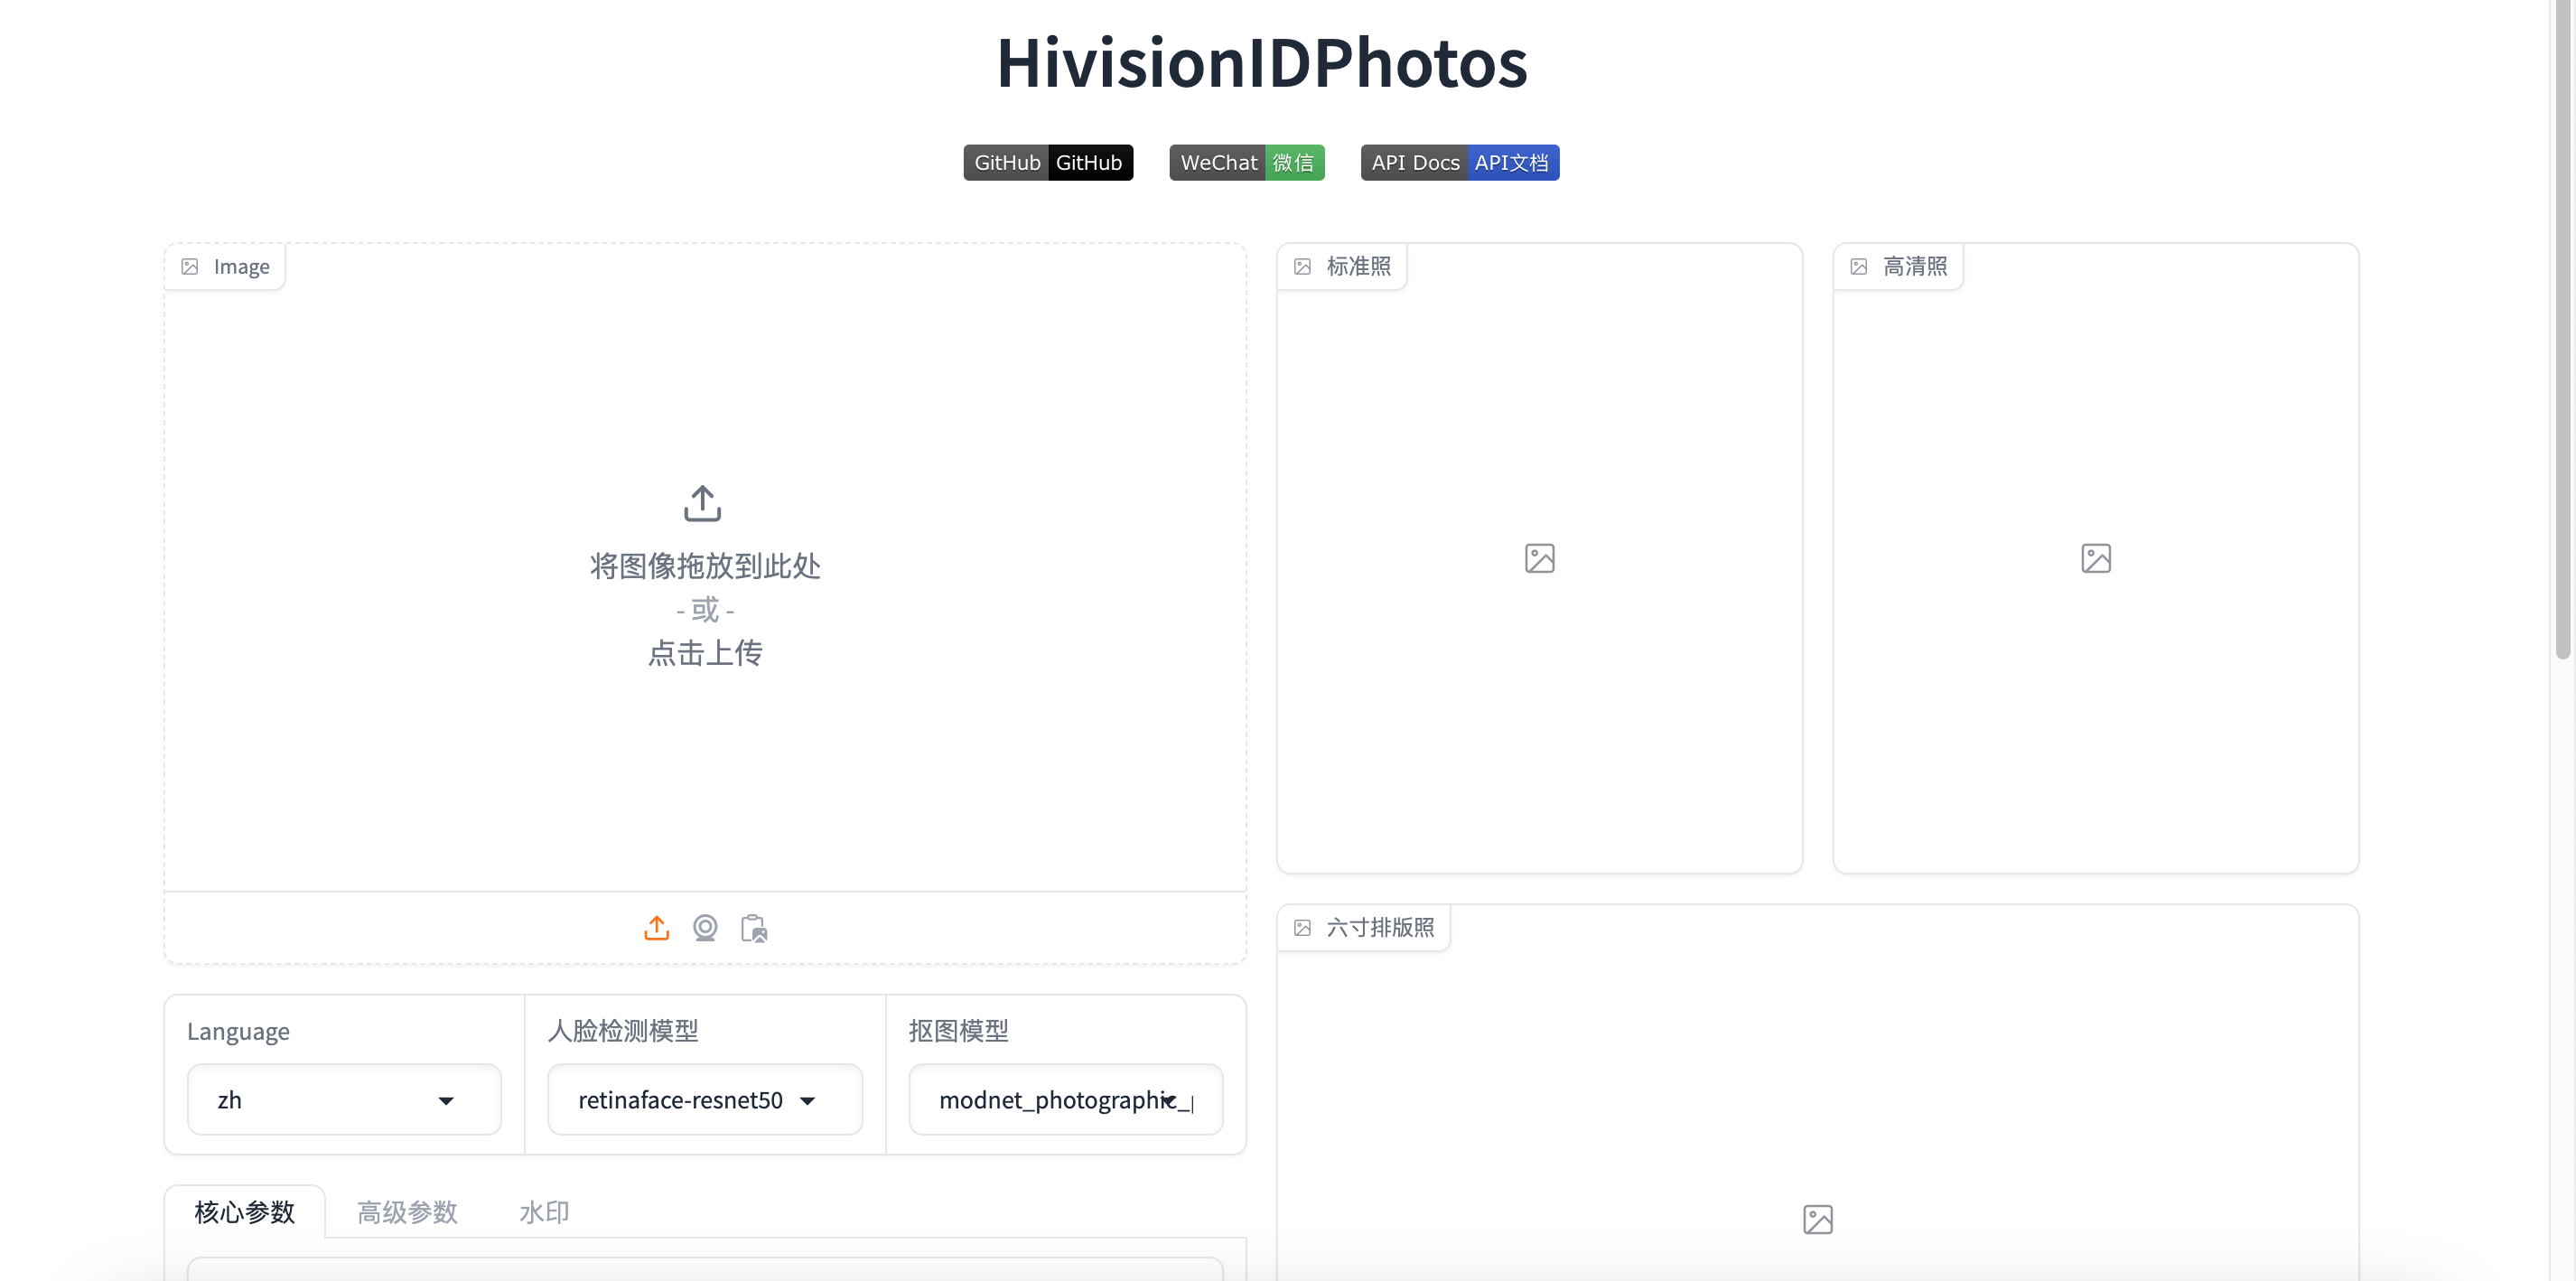
Task: Click the HivisionIDPhotos title heading
Action: click(1262, 62)
